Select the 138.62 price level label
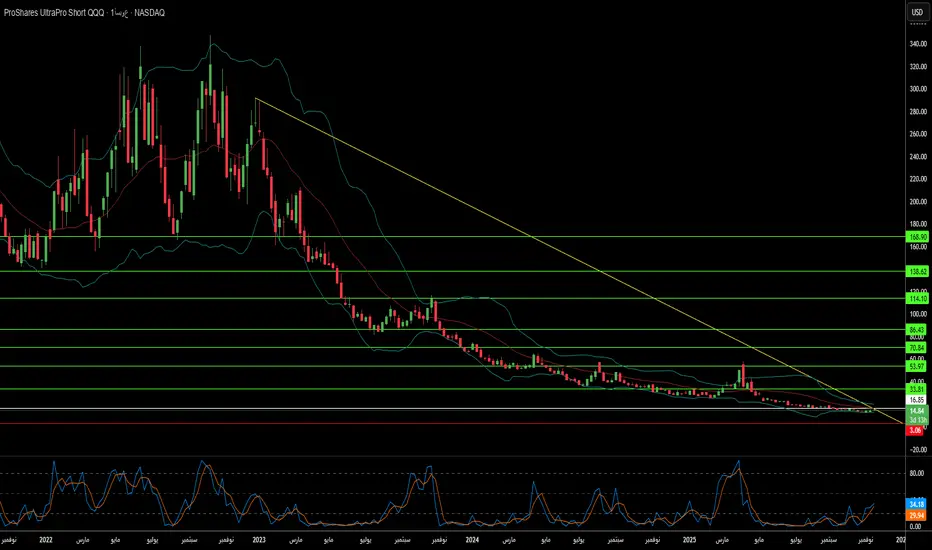Screen dimensions: 932x550 tap(917, 271)
